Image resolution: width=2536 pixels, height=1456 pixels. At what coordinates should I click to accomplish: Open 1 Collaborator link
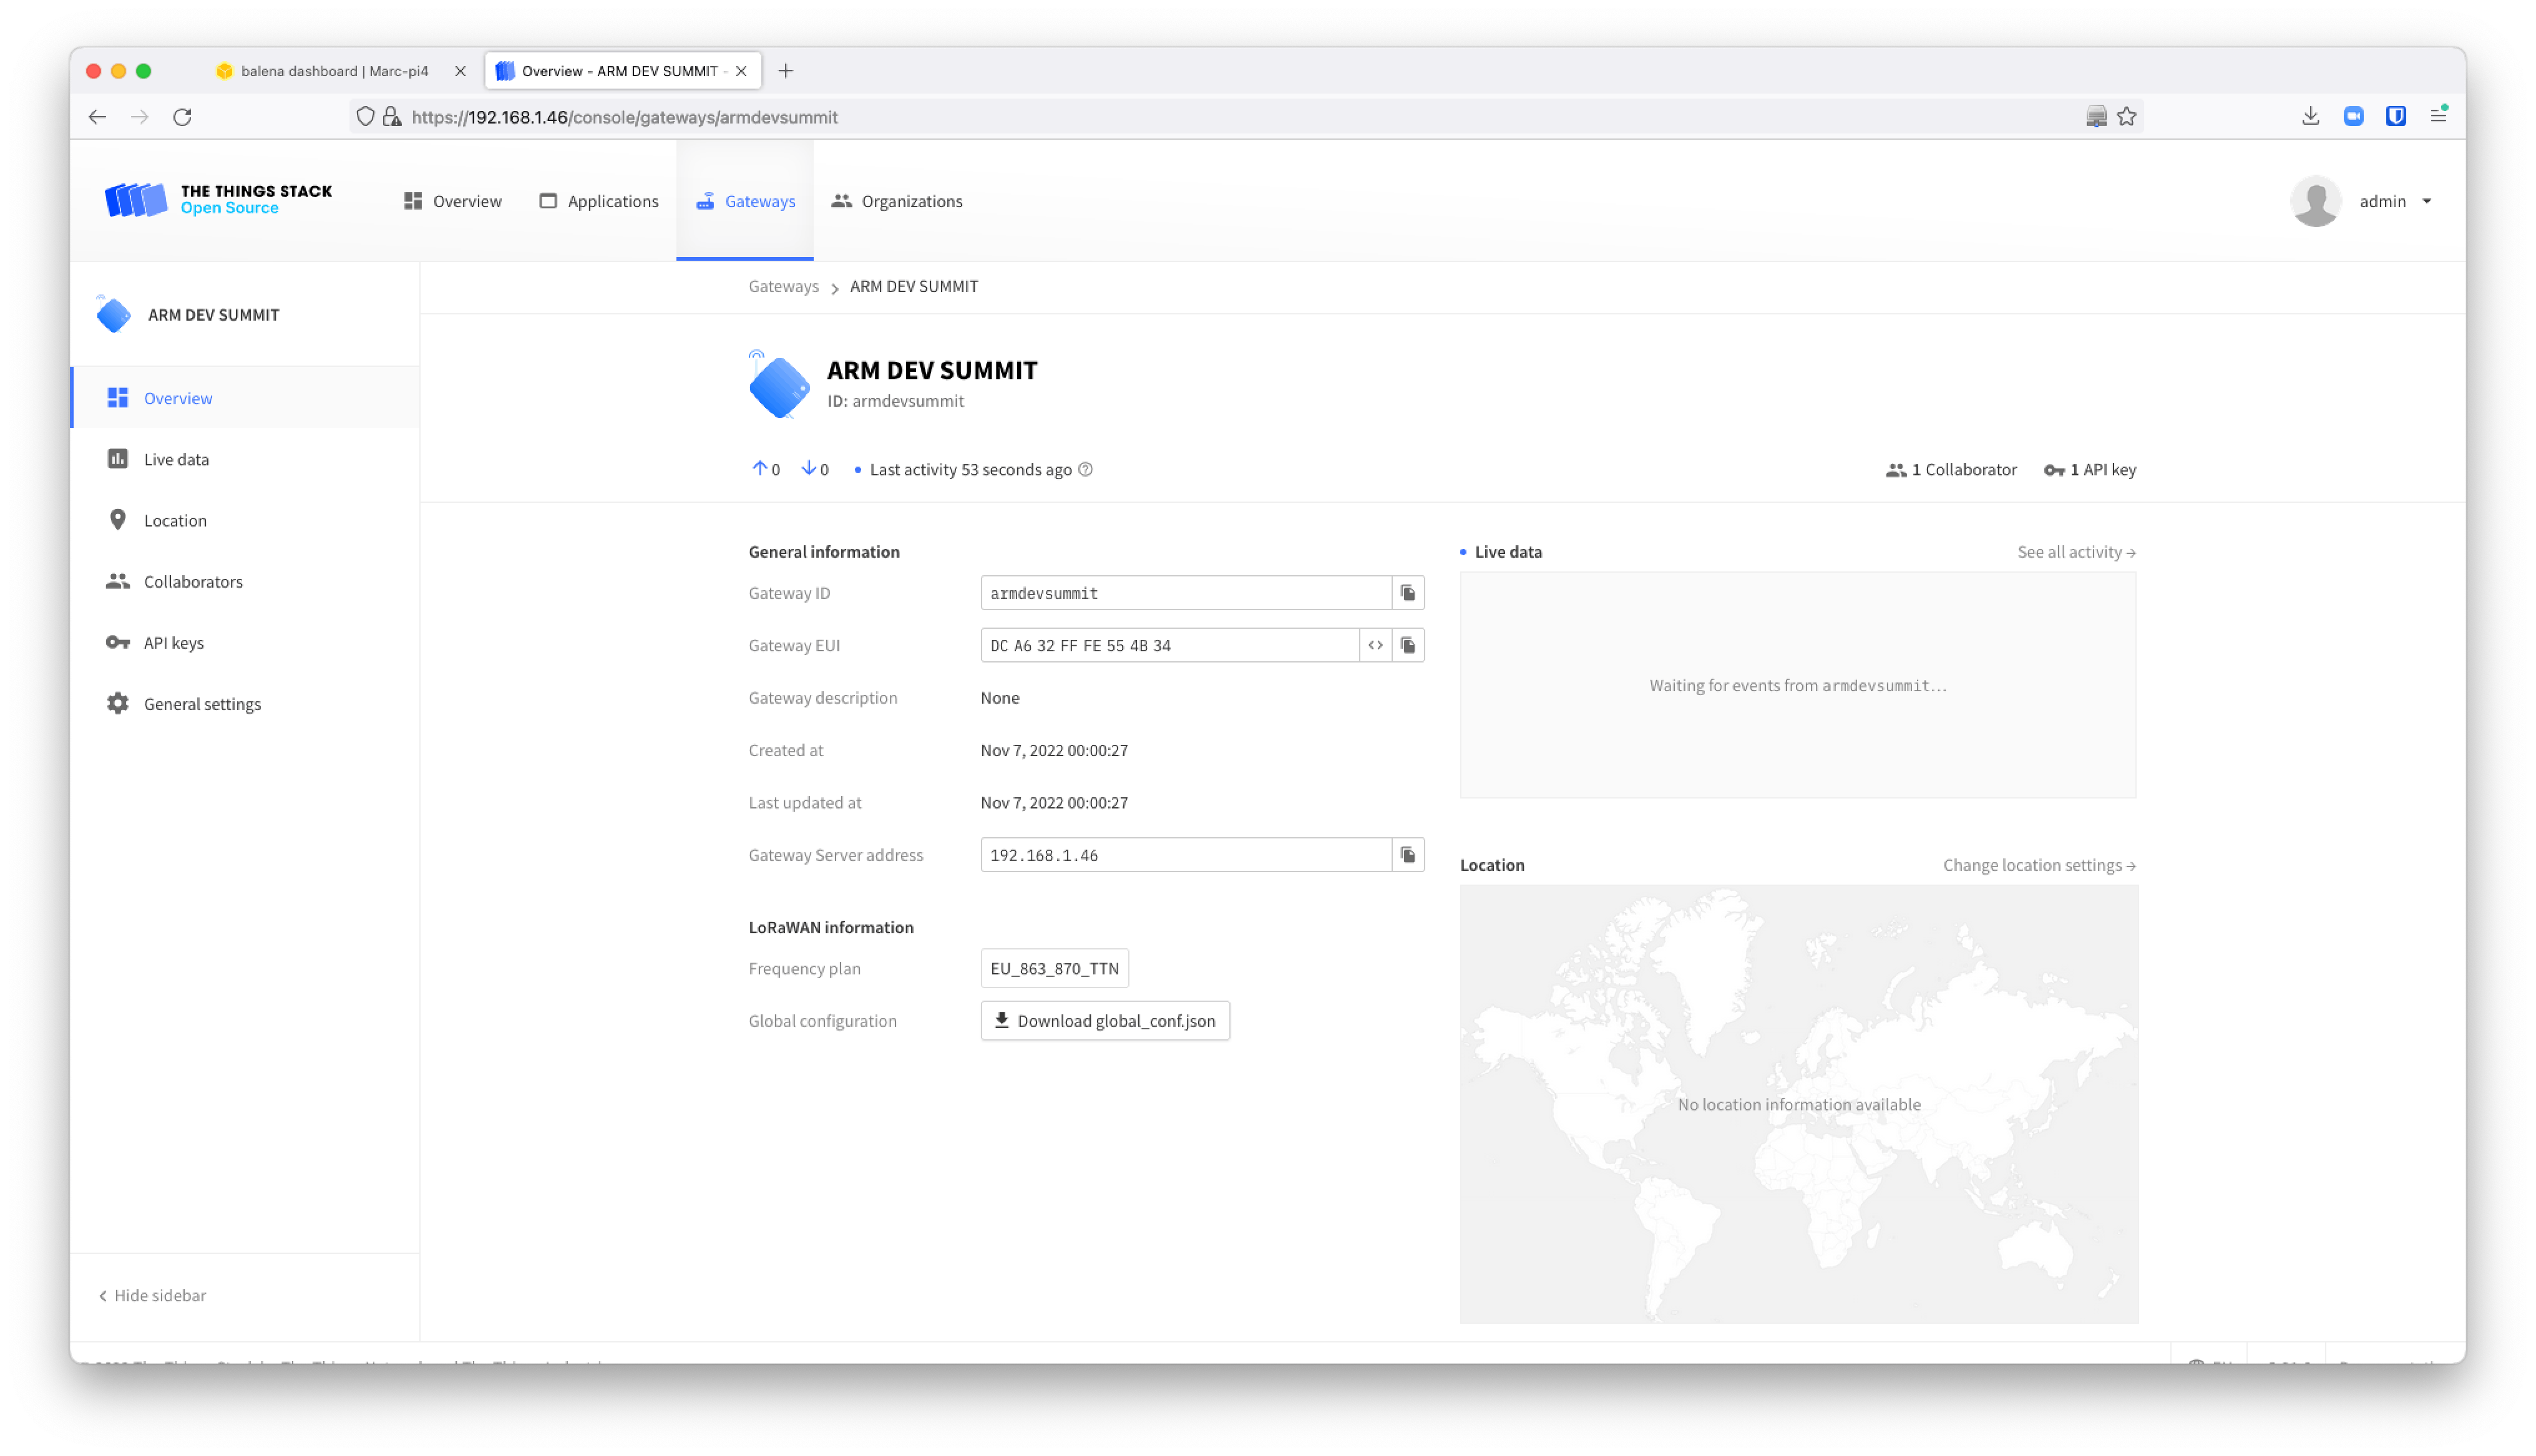[x=1950, y=470]
